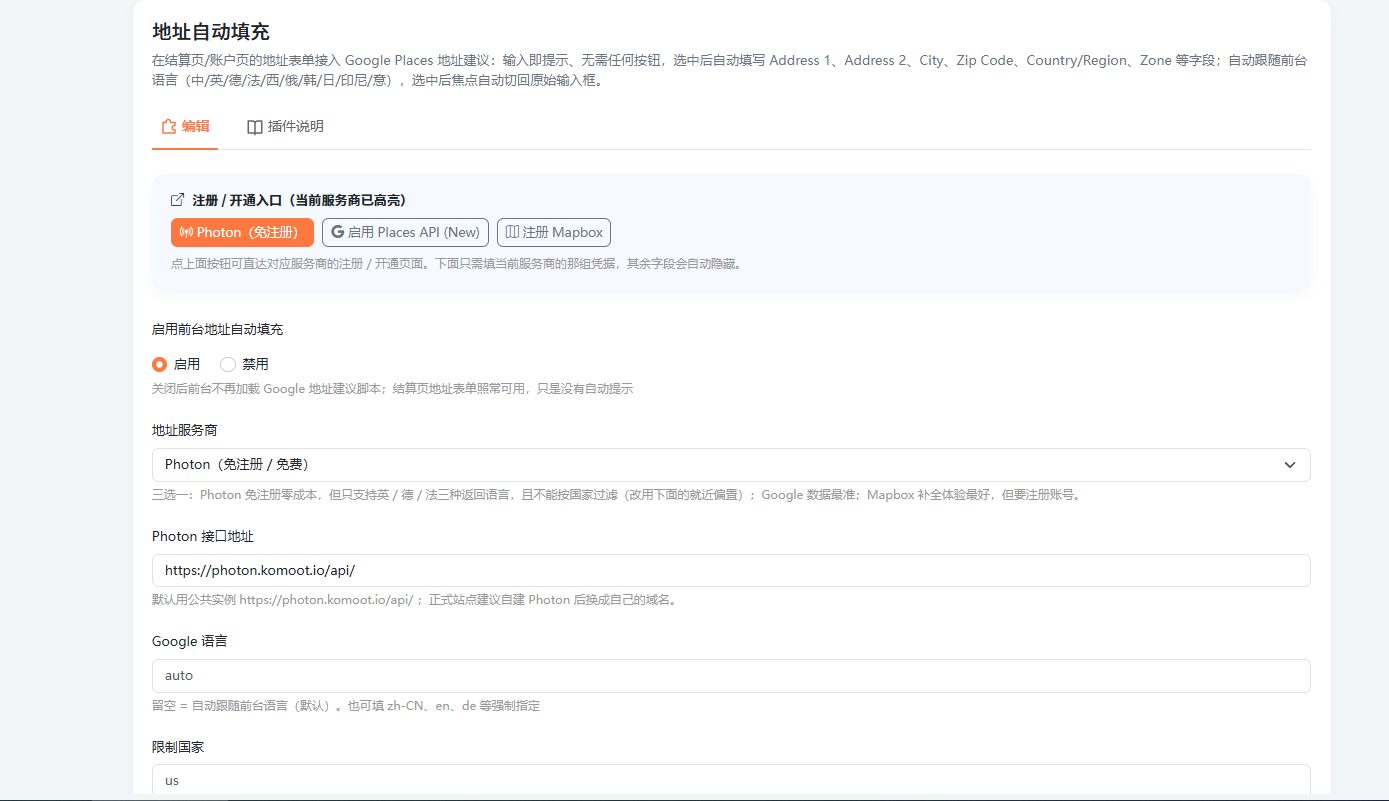Screen dimensions: 1389x801
Task: Click the Photon 接口地址 label
Action: 203,536
